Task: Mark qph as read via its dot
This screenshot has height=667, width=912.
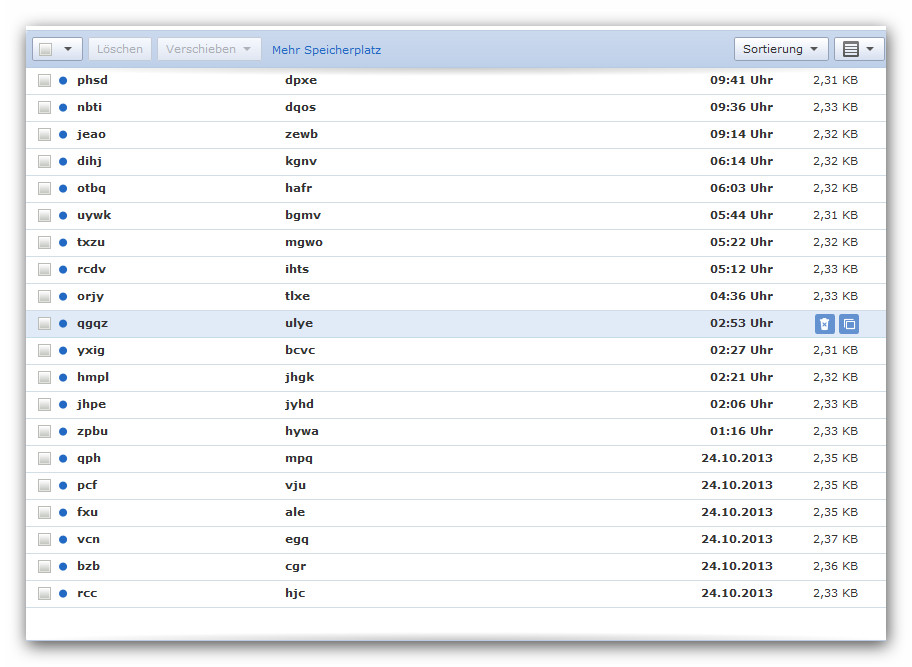Action: pyautogui.click(x=63, y=458)
